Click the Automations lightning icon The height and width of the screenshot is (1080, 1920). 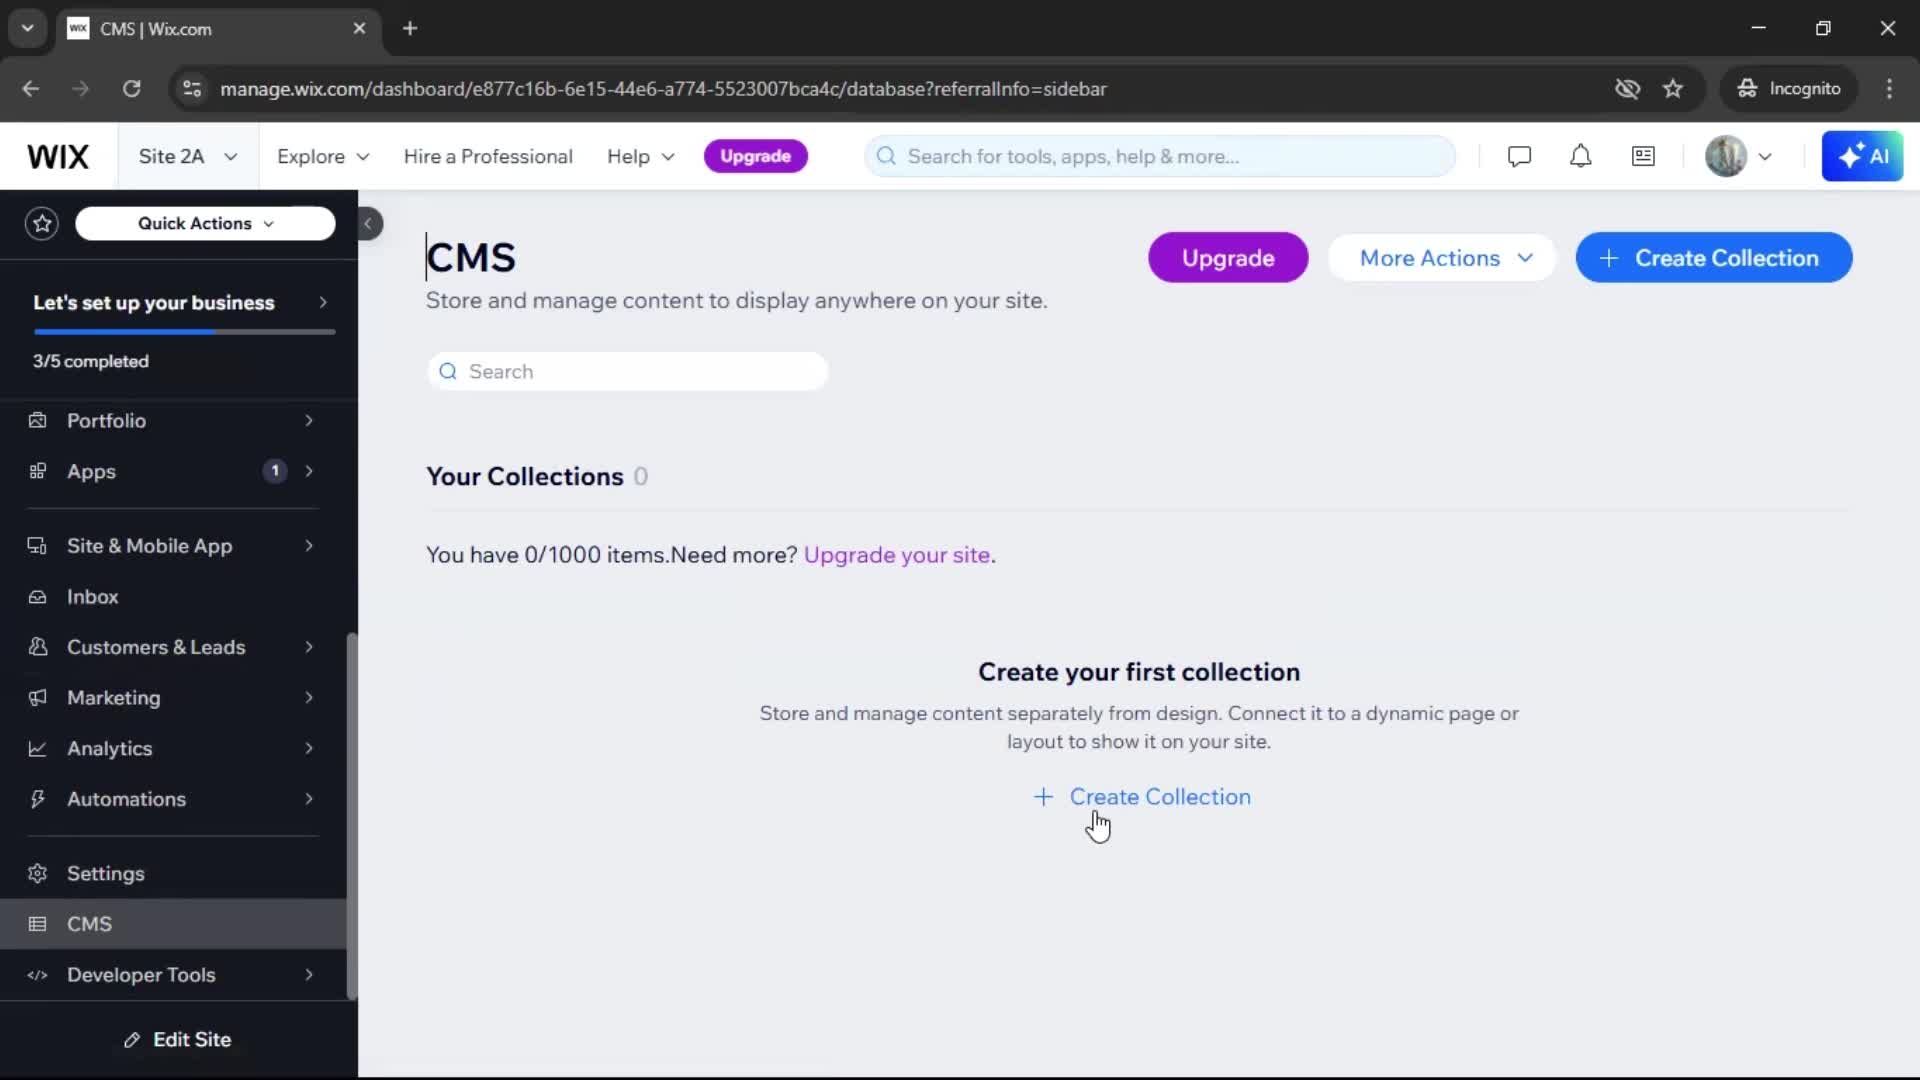tap(37, 799)
